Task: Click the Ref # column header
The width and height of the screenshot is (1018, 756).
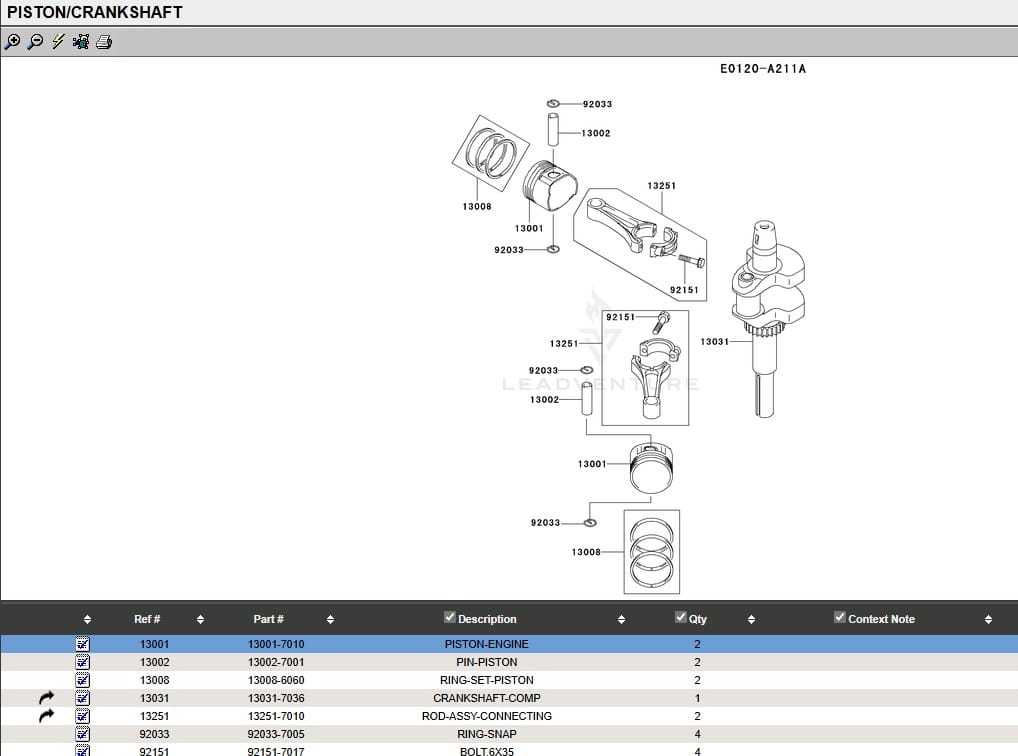Action: pos(147,619)
